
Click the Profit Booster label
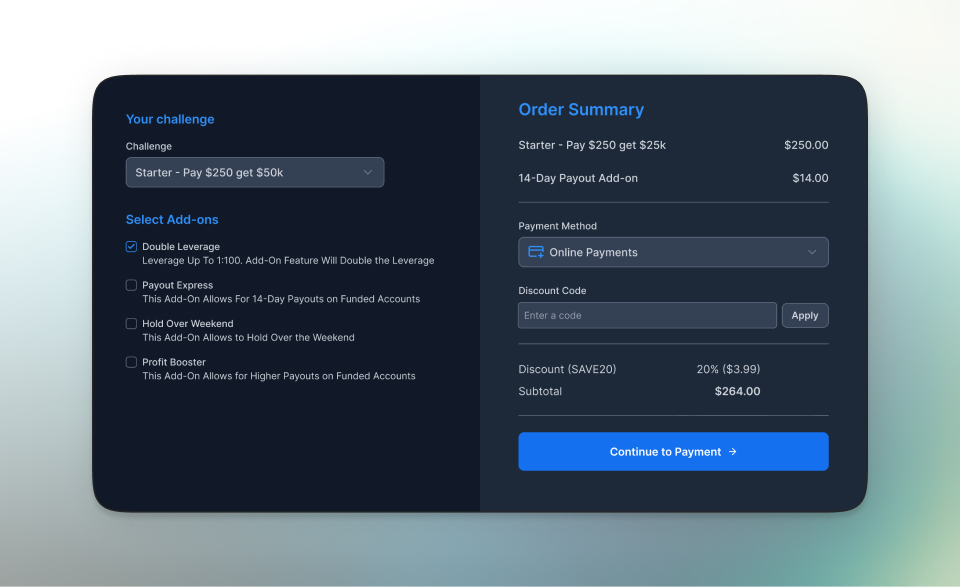coord(174,362)
